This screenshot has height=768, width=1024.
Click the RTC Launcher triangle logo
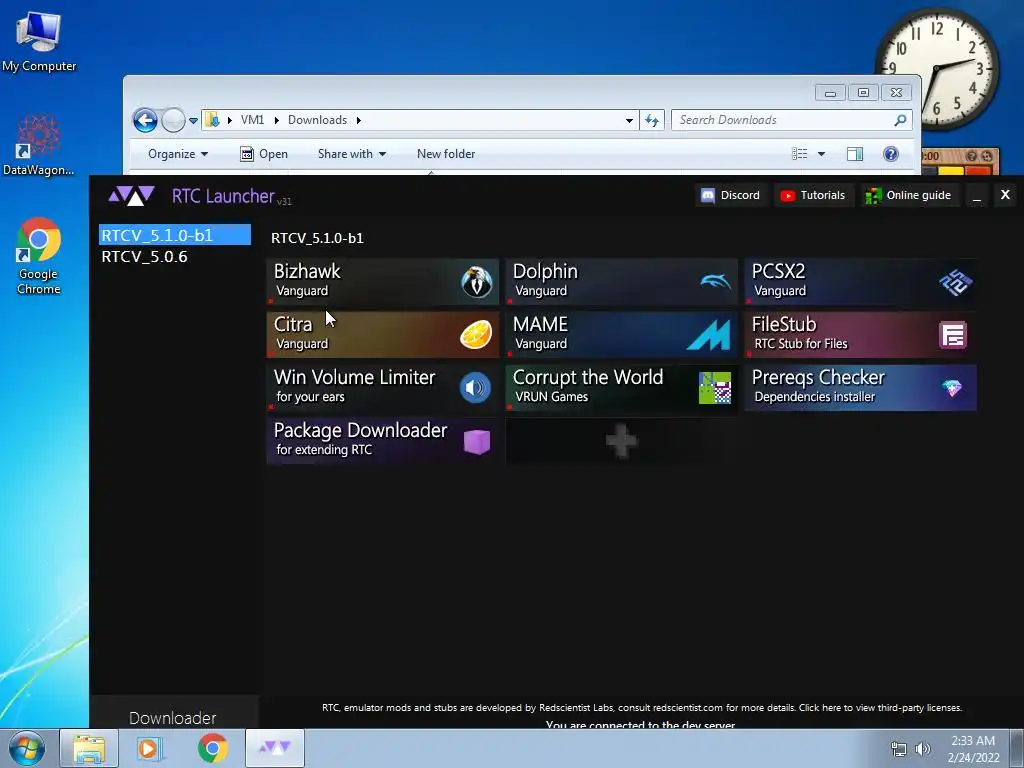click(x=131, y=196)
